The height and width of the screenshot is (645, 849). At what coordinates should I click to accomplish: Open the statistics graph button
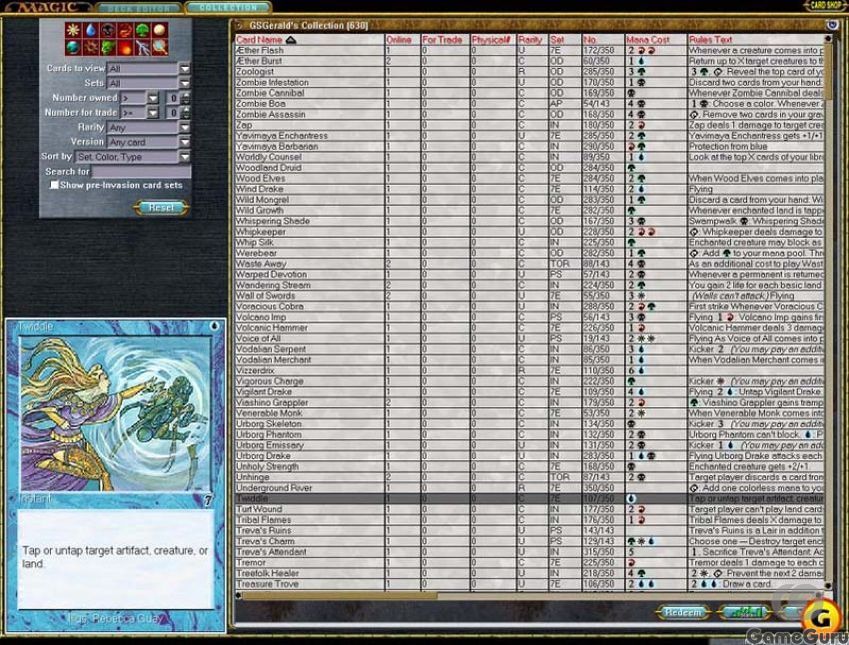click(x=744, y=612)
